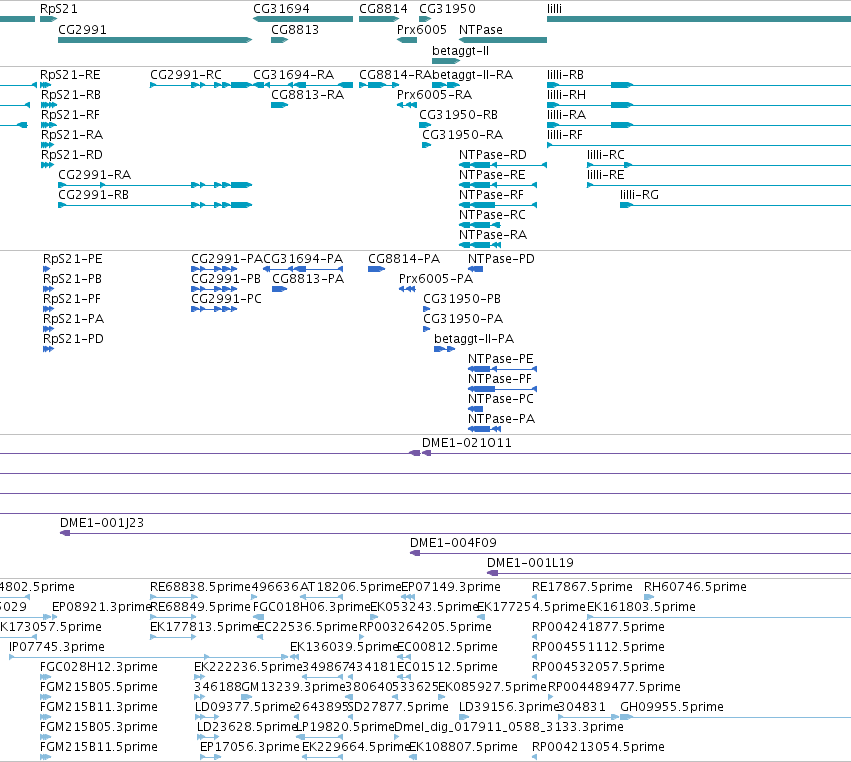Select BAC clone DME1-001J23
Image resolution: width=851 pixels, height=762 pixels.
click(x=102, y=523)
